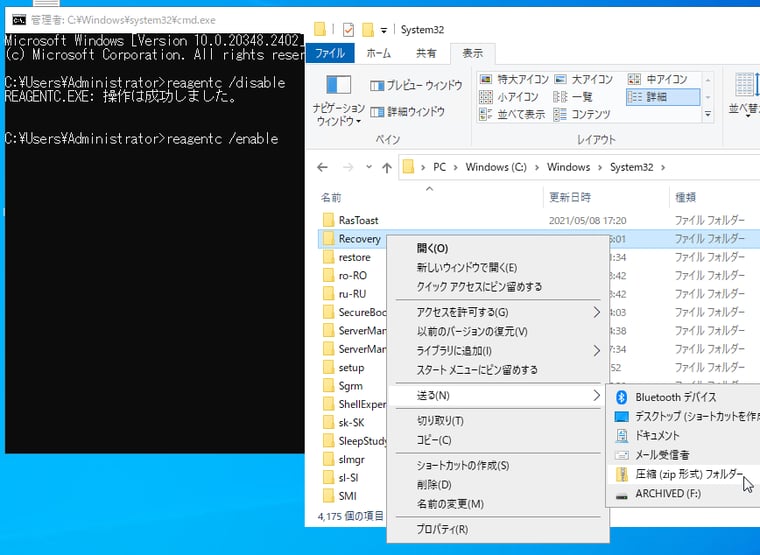
Task: Select the SMI folder
Action: click(x=348, y=496)
